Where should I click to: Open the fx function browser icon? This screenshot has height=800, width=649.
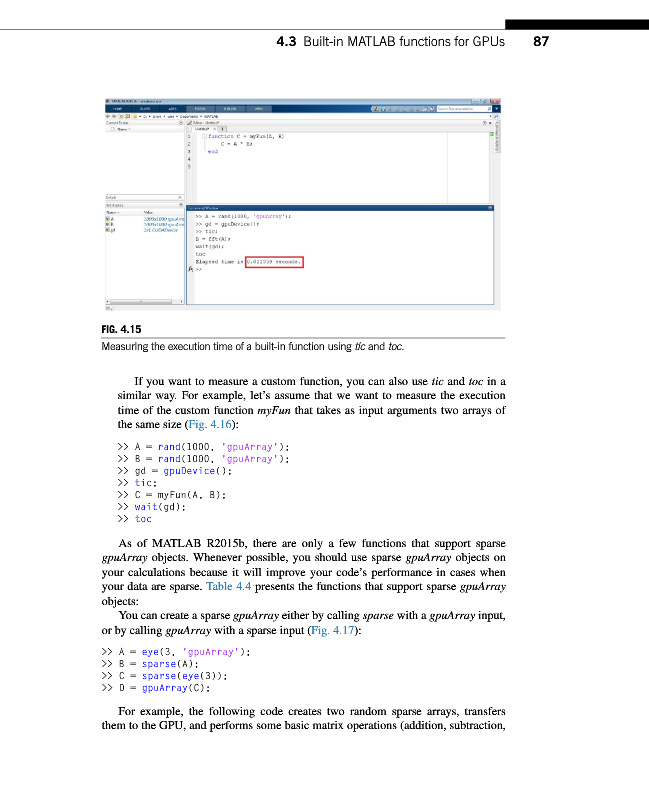pyautogui.click(x=190, y=269)
